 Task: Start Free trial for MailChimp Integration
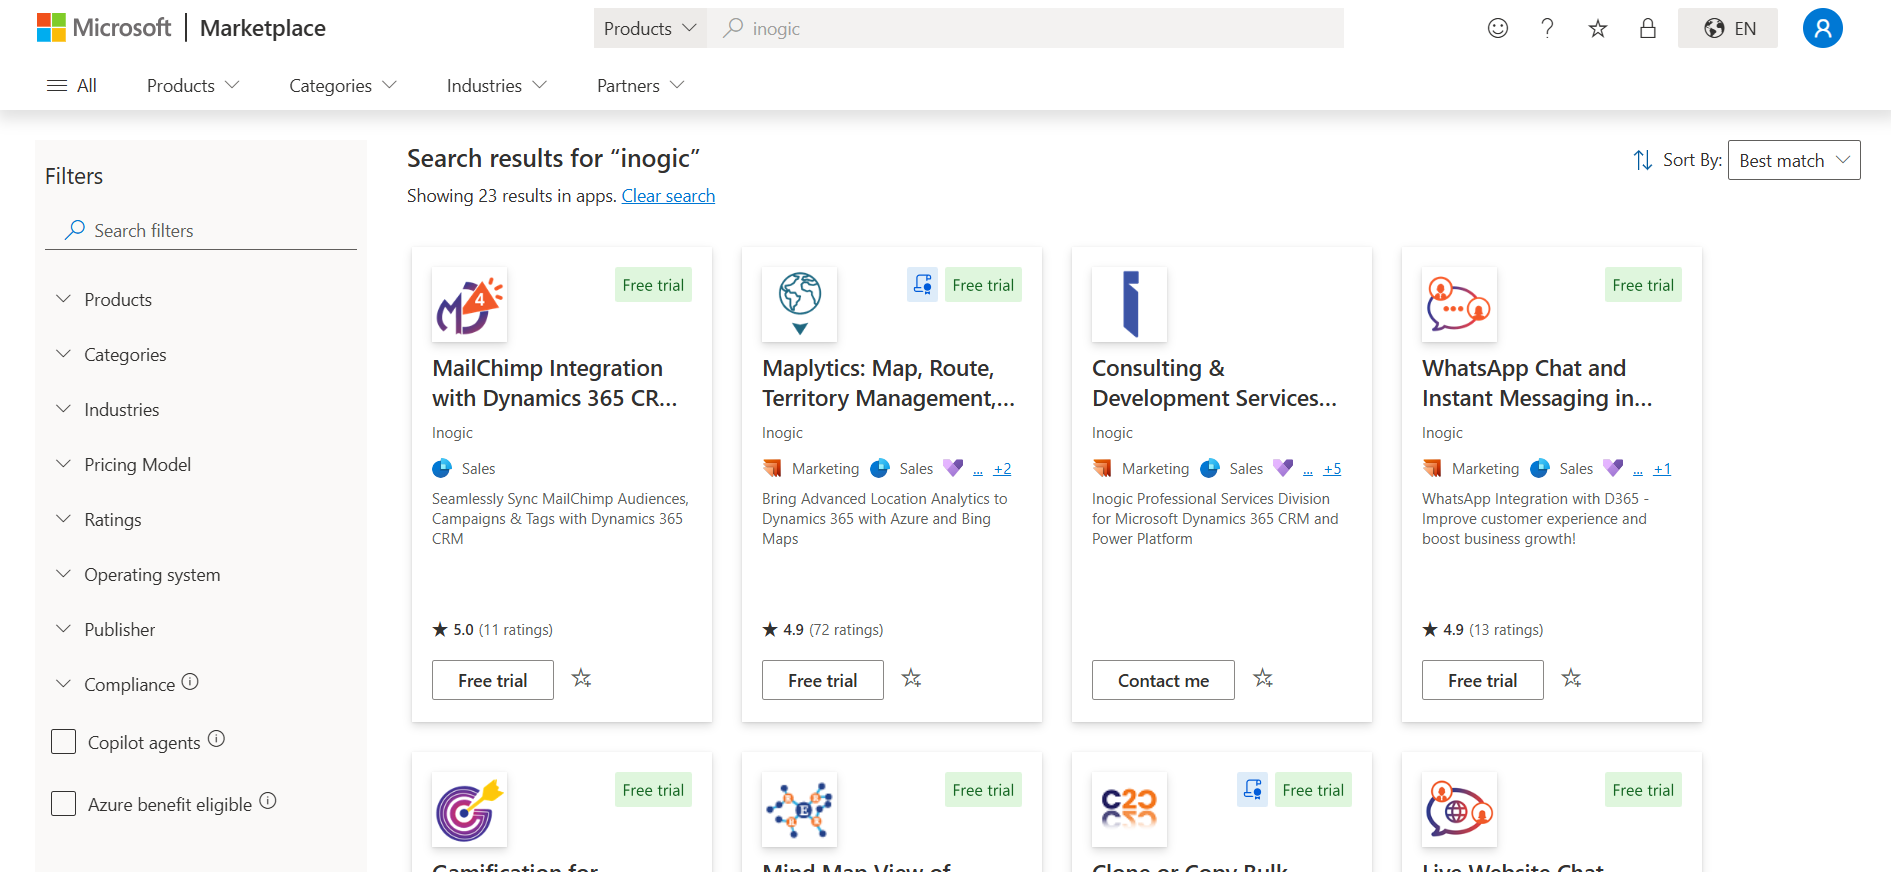[493, 680]
